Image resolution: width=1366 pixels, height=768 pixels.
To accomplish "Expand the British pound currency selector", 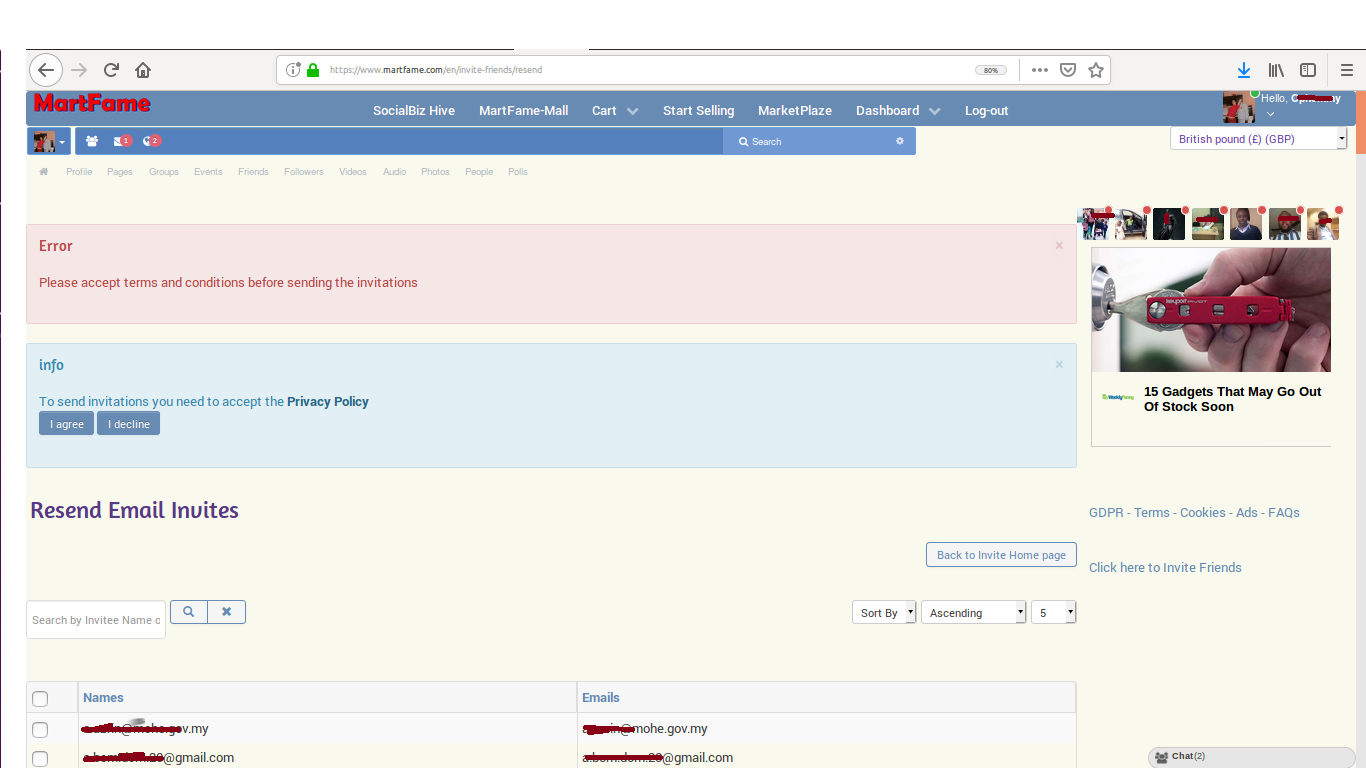I will click(x=1257, y=138).
